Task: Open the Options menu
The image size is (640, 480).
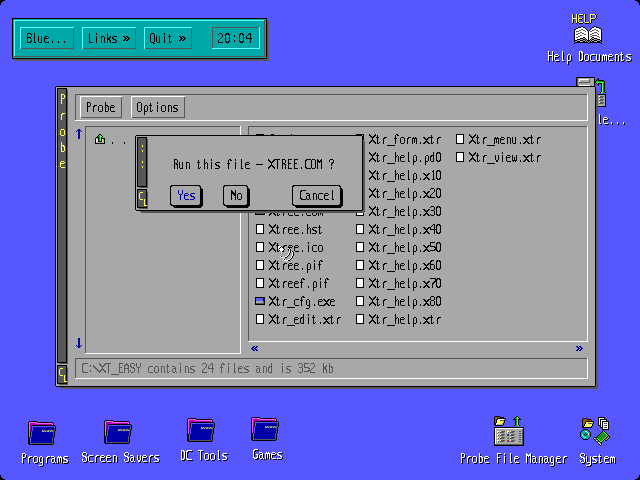Action: coord(158,107)
